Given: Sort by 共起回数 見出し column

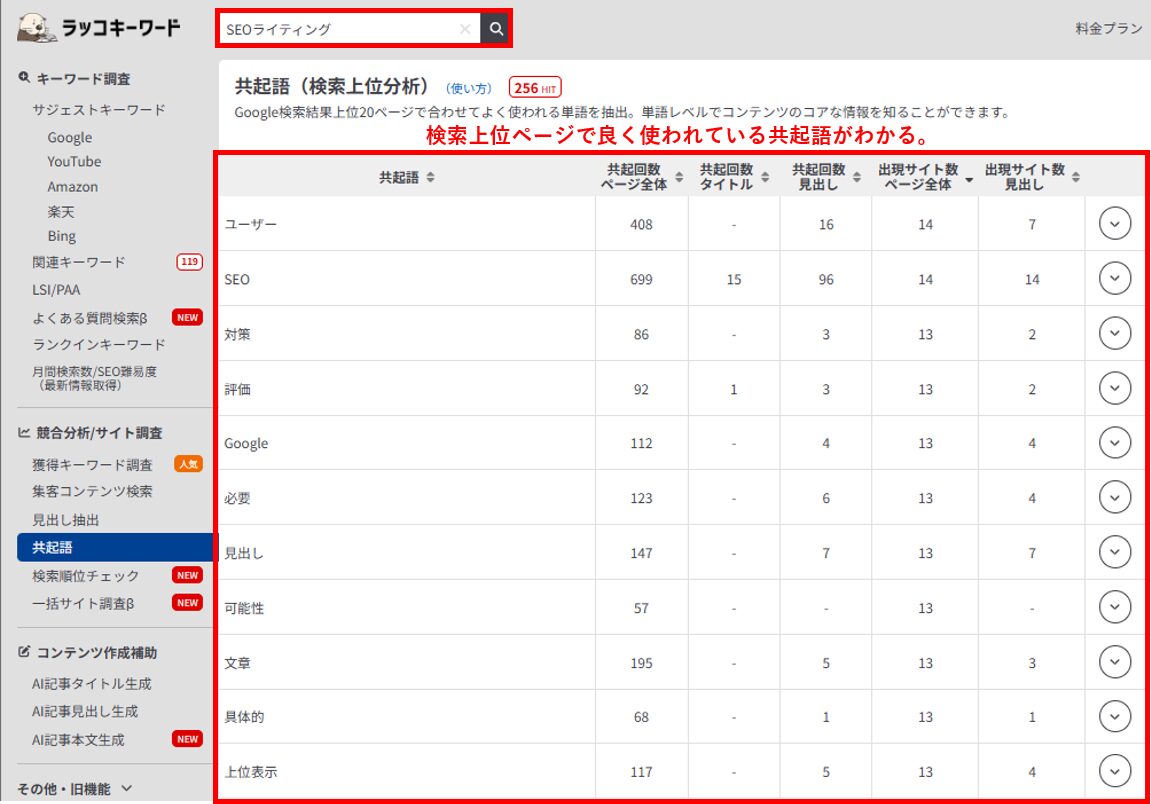Looking at the screenshot, I should 857,177.
